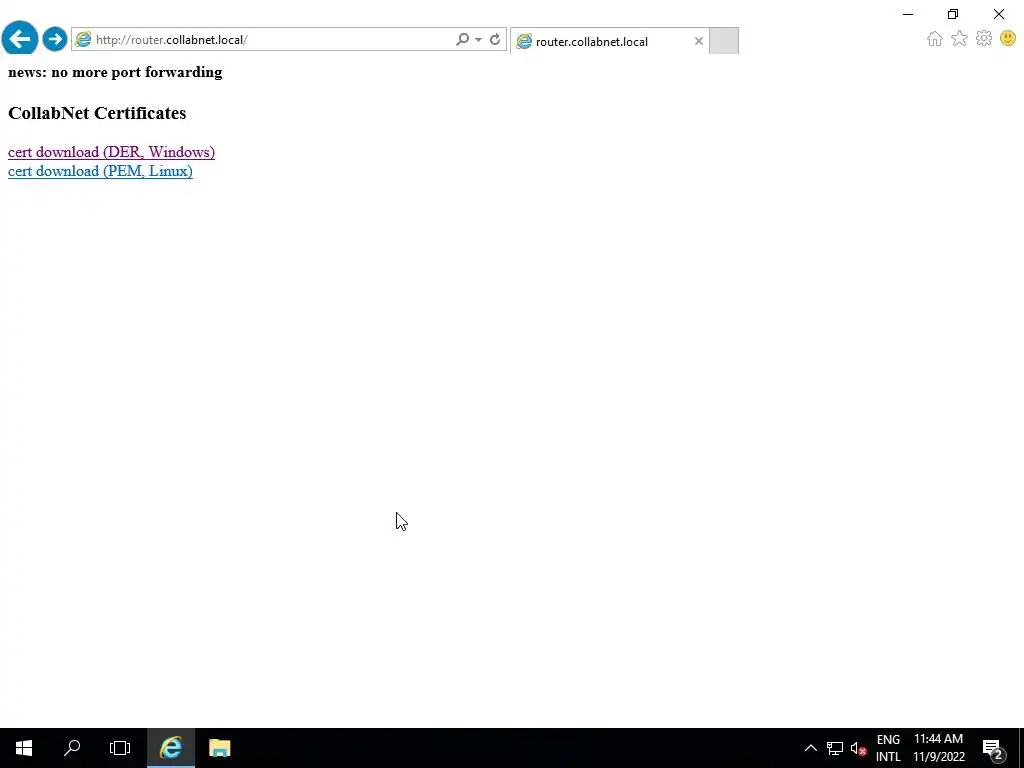
Task: Go back with the browser Back arrow
Action: [x=20, y=39]
